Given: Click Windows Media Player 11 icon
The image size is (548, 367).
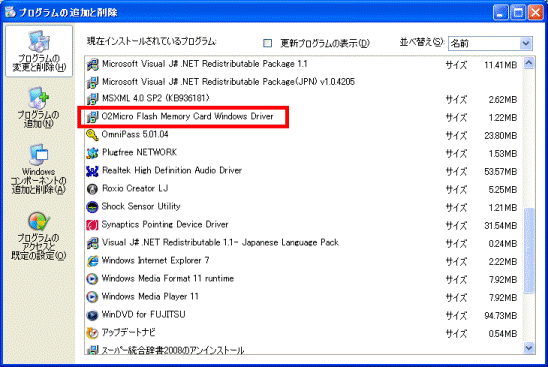Looking at the screenshot, I should (x=92, y=297).
